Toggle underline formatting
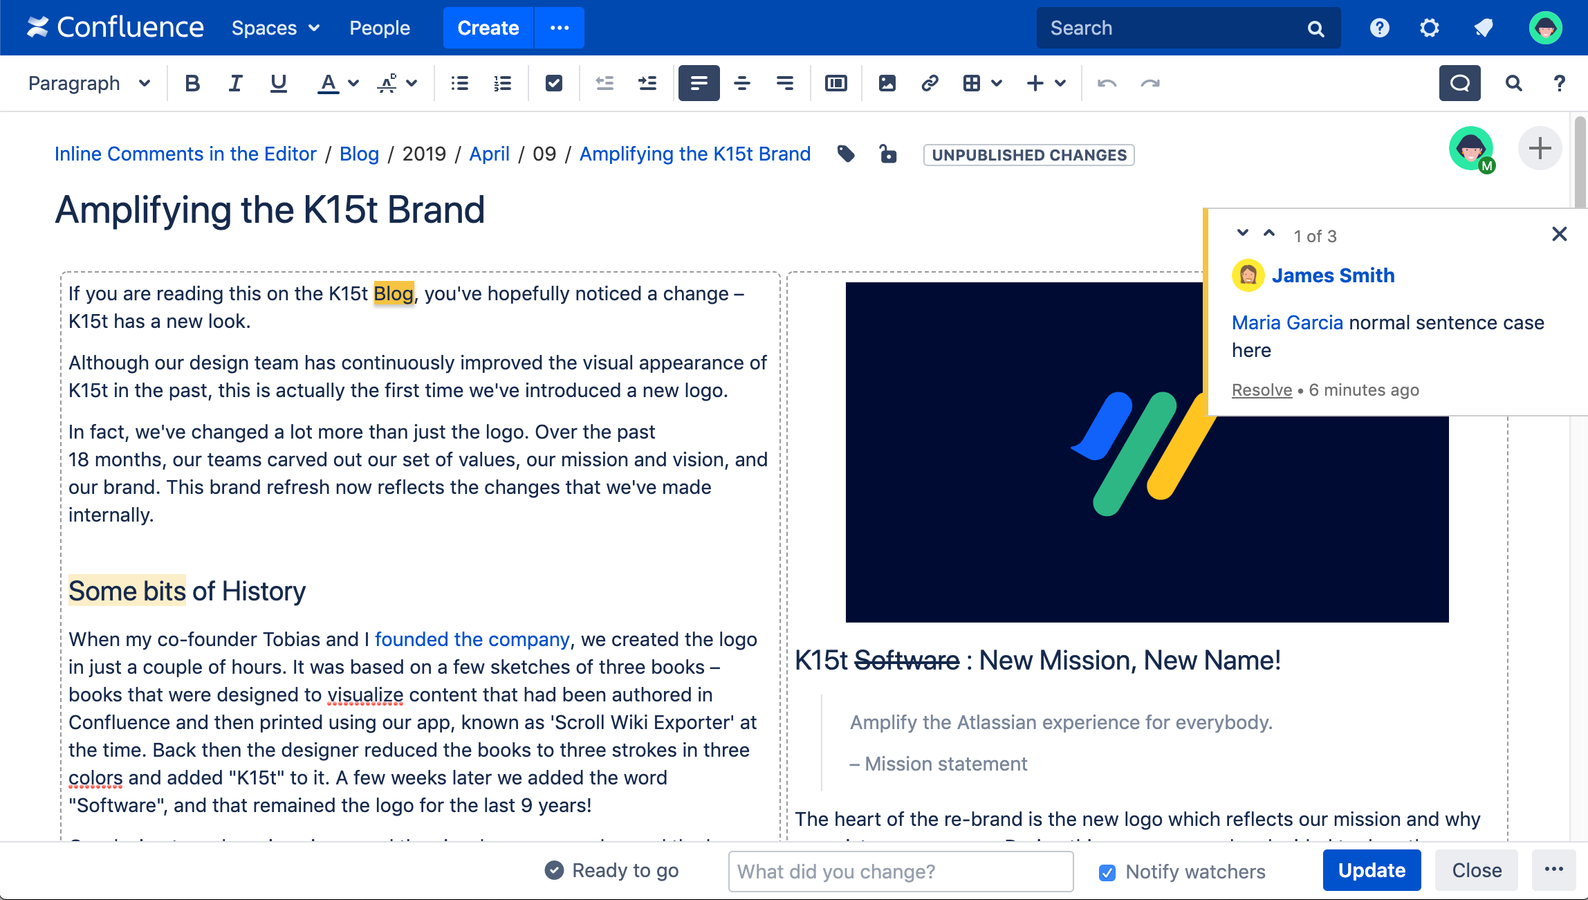Screen dimensions: 1588x900 [278, 83]
